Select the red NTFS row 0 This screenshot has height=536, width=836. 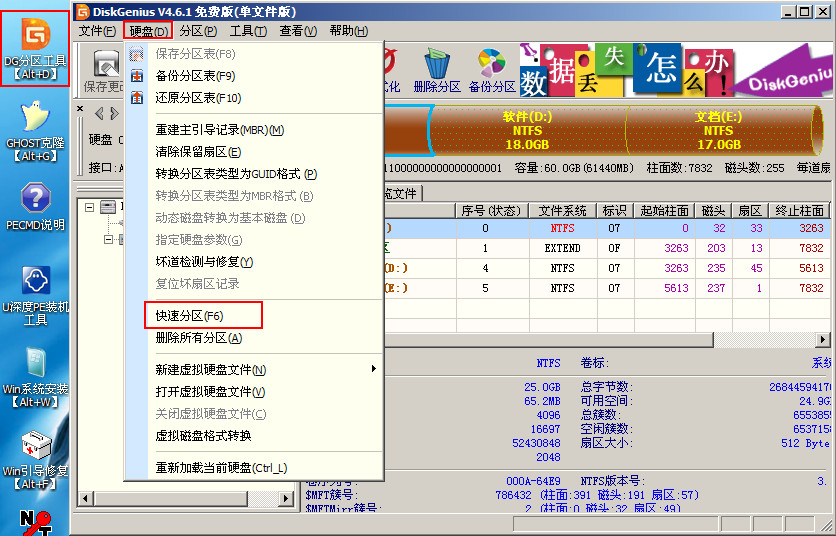click(607, 228)
